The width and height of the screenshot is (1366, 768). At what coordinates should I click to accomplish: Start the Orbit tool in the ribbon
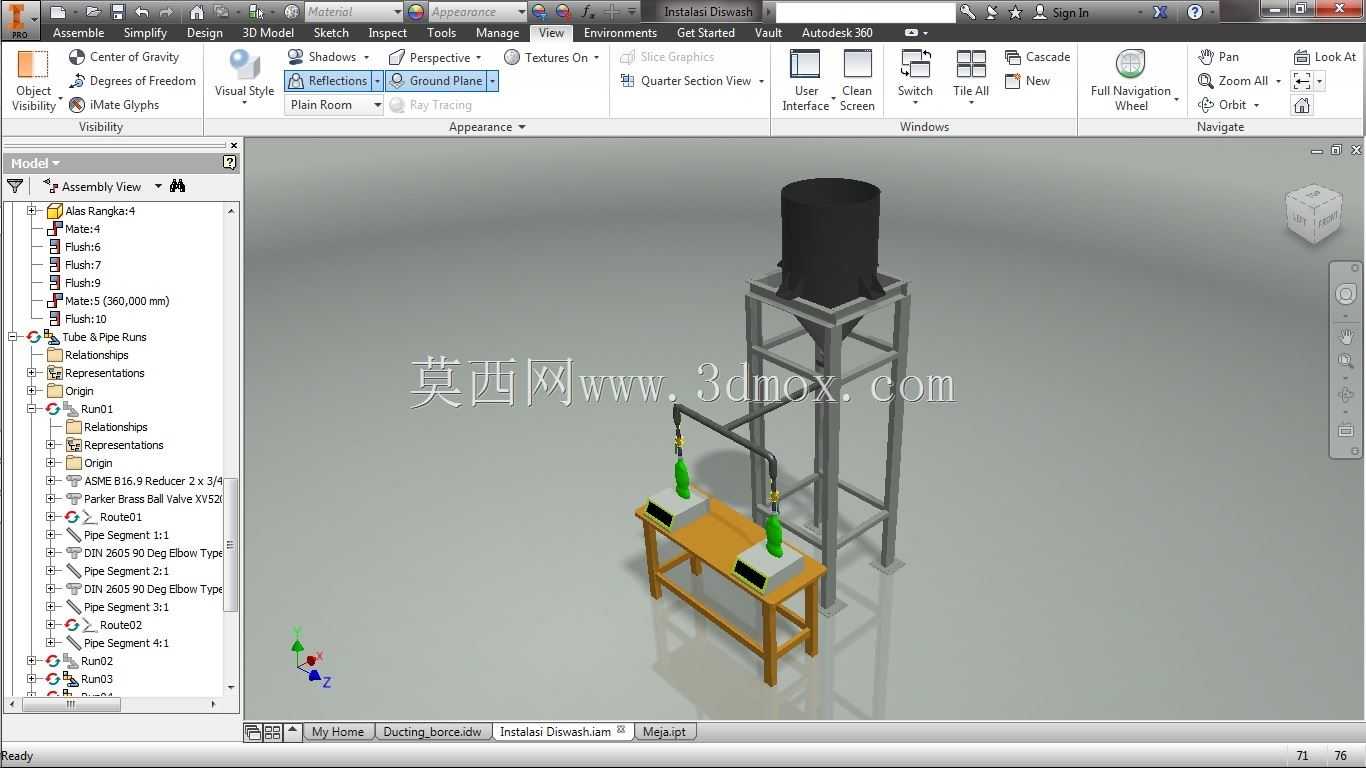click(x=1222, y=105)
